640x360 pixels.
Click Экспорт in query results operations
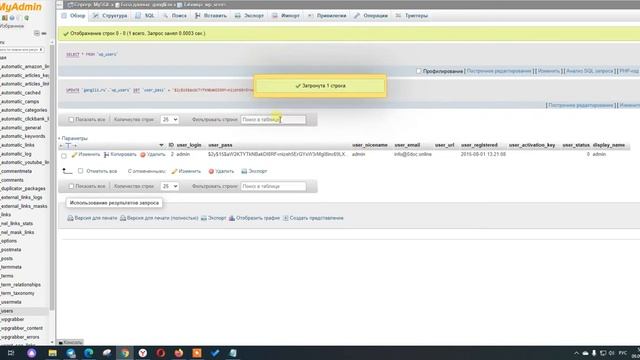pyautogui.click(x=213, y=218)
